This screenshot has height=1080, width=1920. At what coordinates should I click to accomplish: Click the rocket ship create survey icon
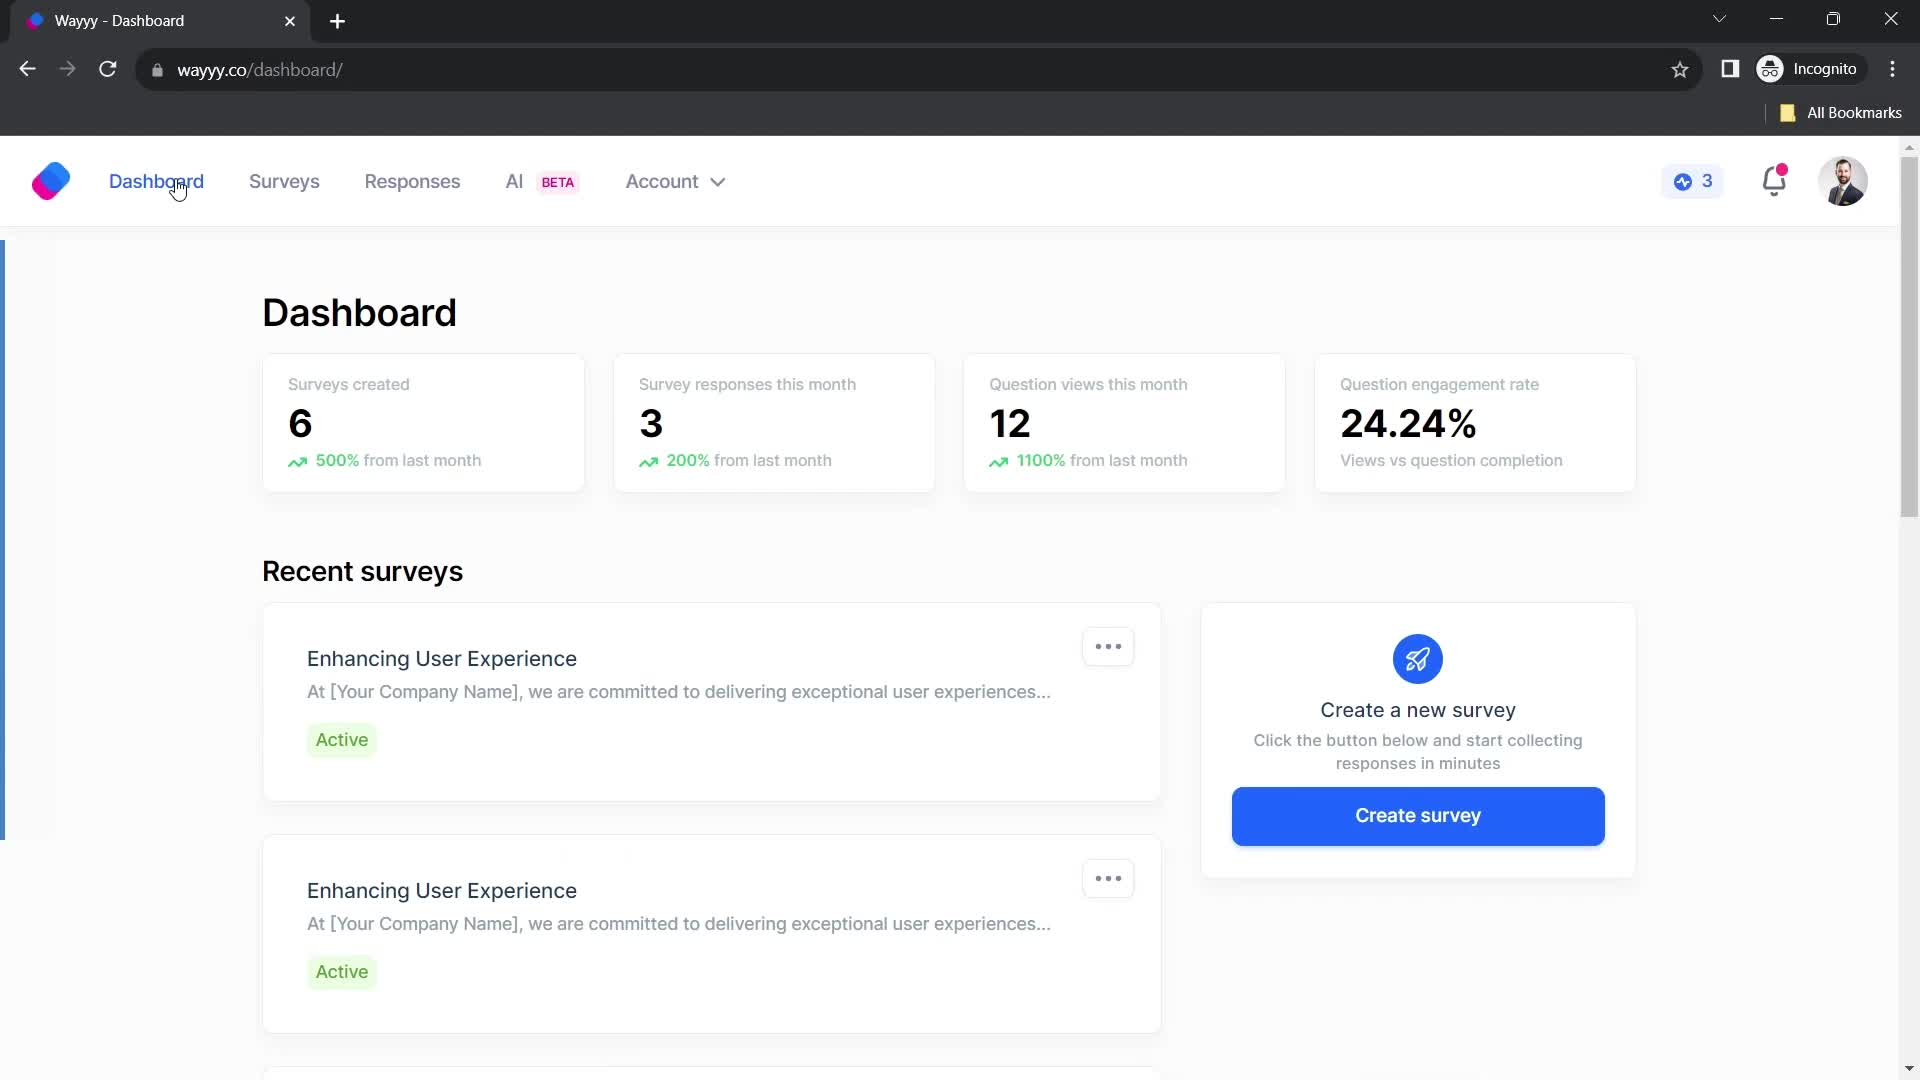pyautogui.click(x=1419, y=659)
